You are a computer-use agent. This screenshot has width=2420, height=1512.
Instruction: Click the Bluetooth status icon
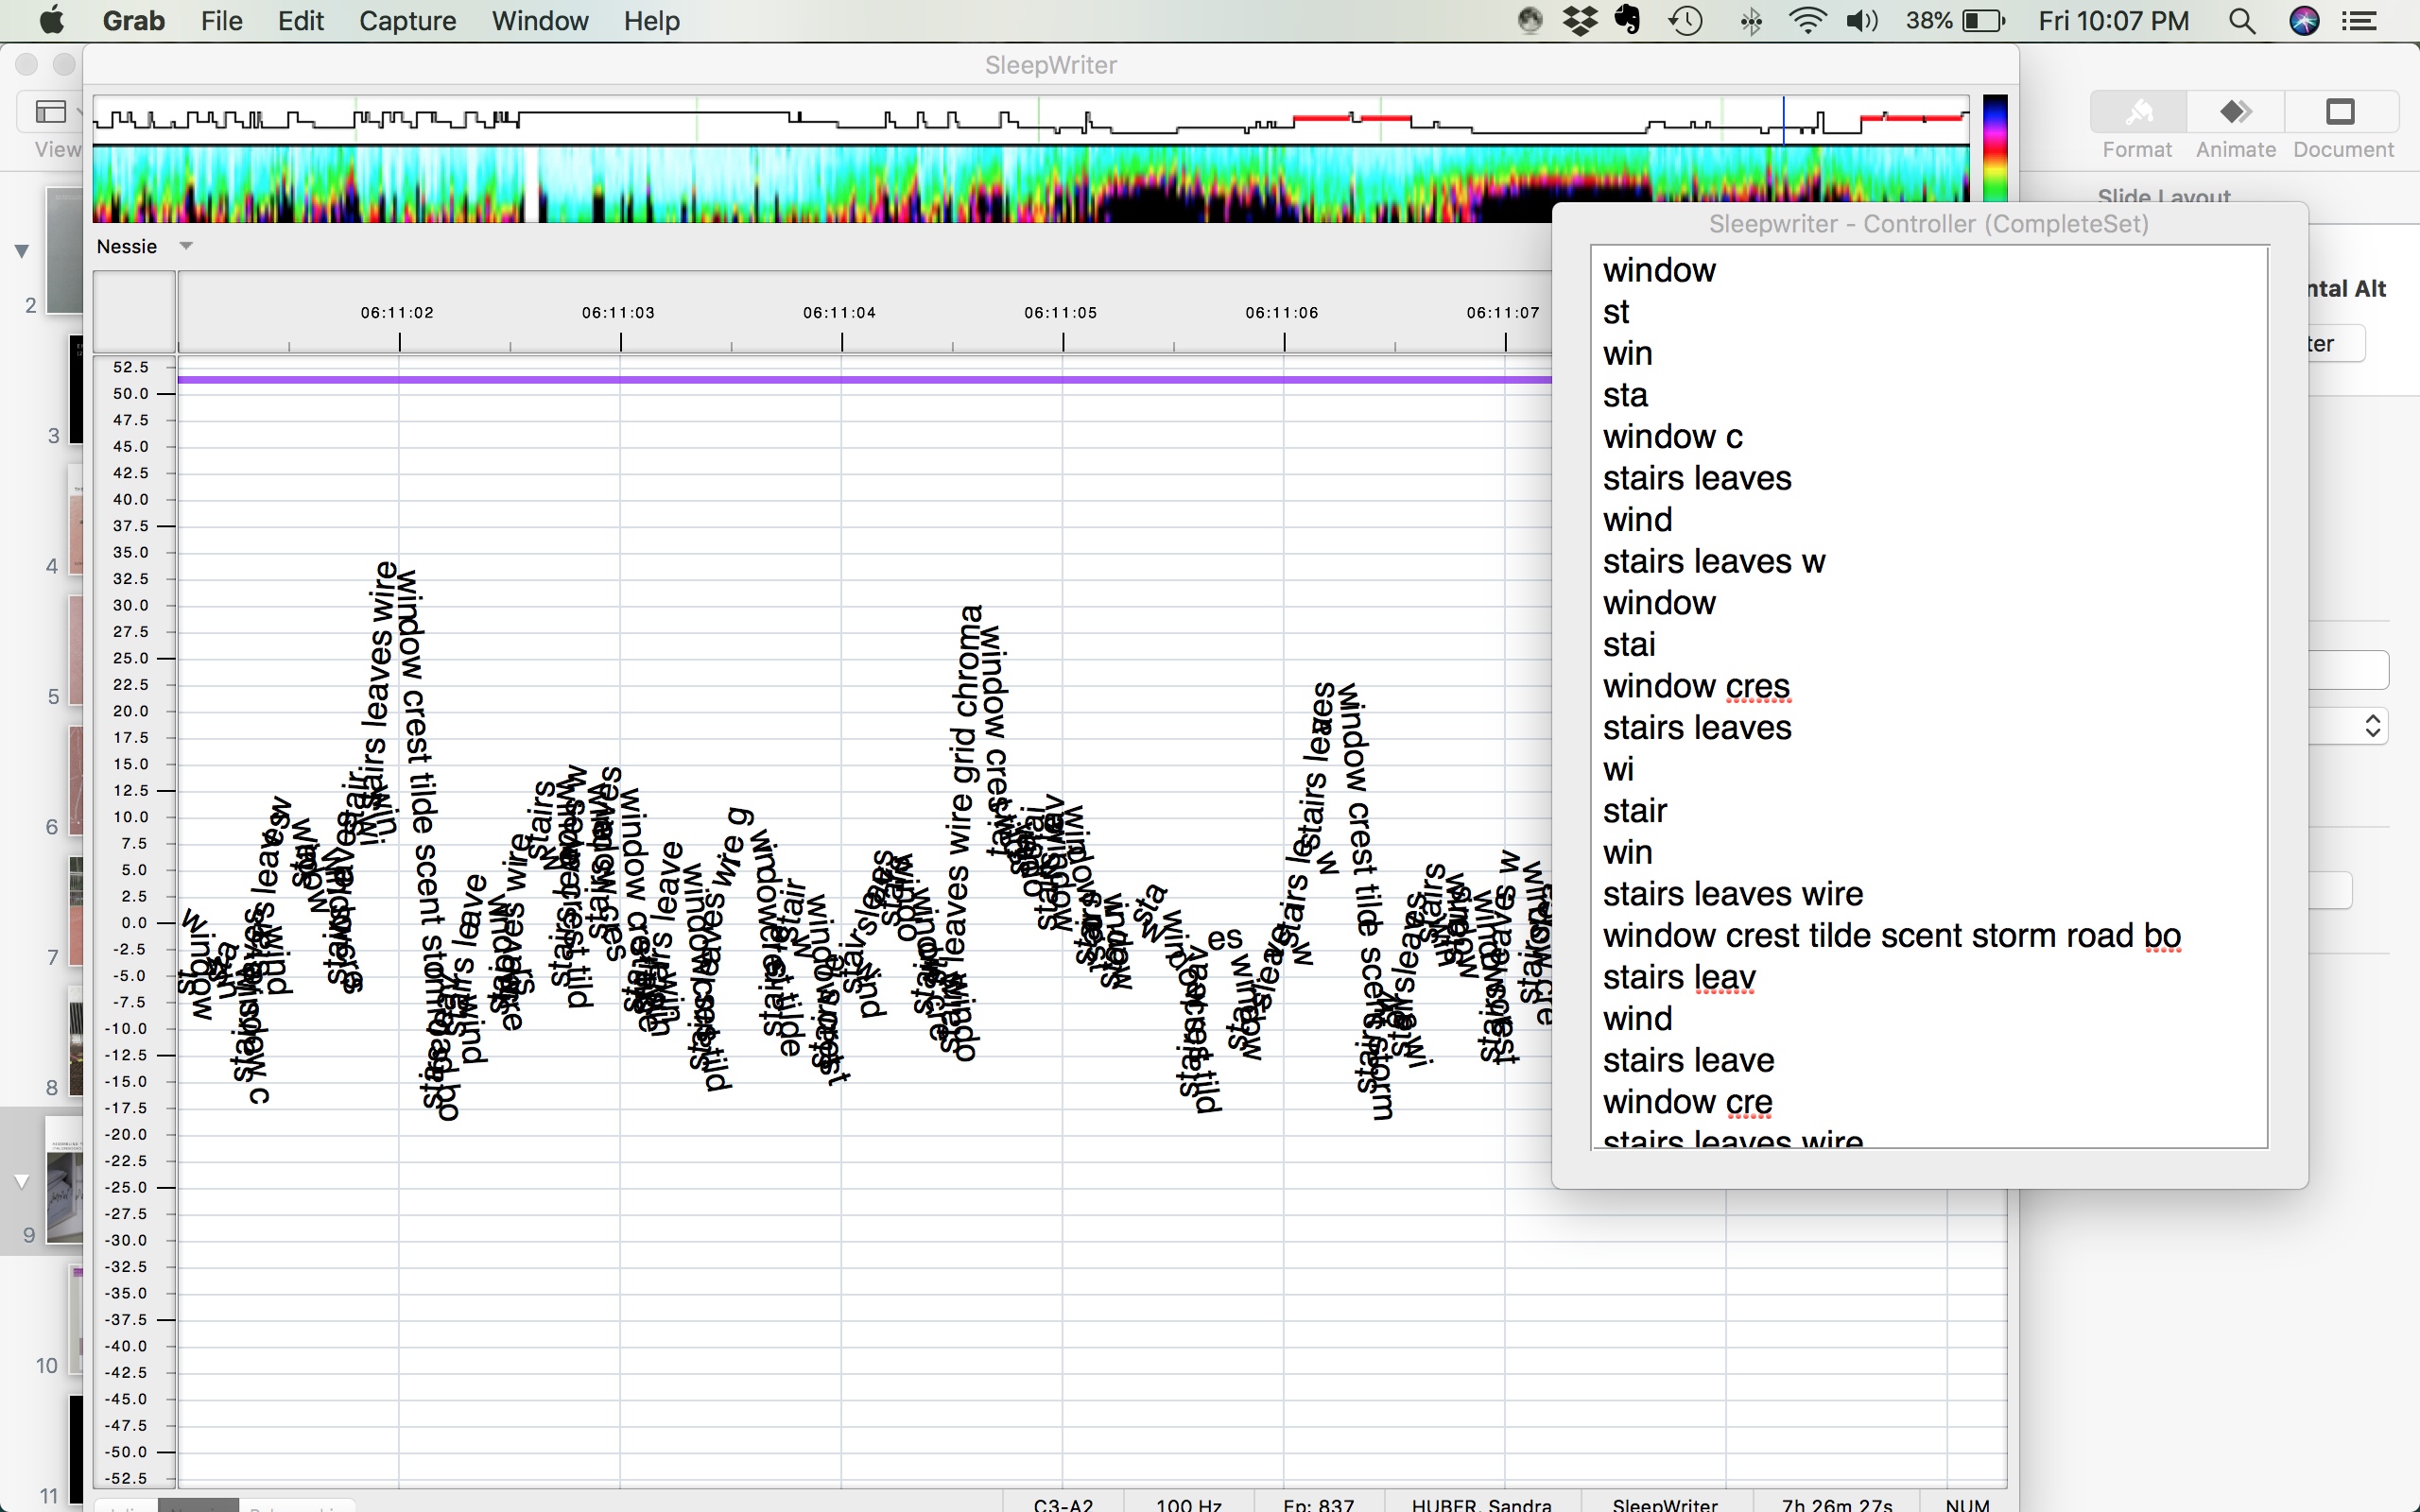tap(1751, 21)
